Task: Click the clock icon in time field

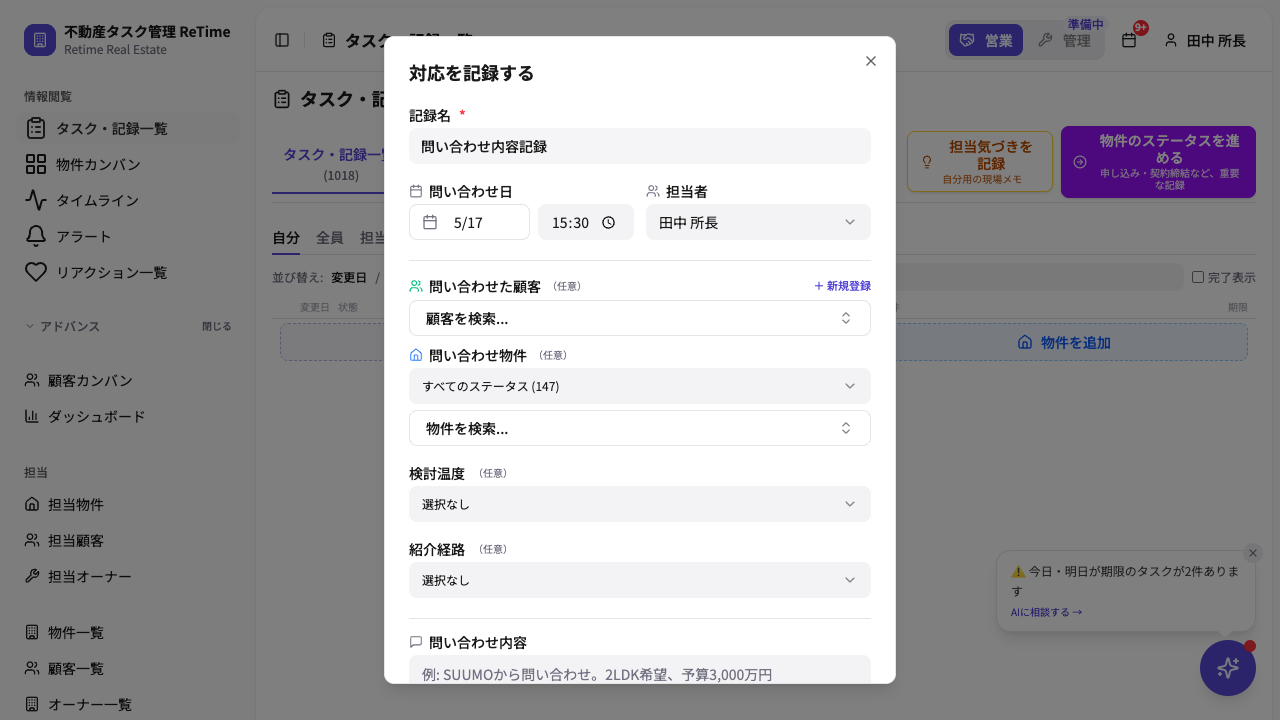Action: pyautogui.click(x=608, y=222)
